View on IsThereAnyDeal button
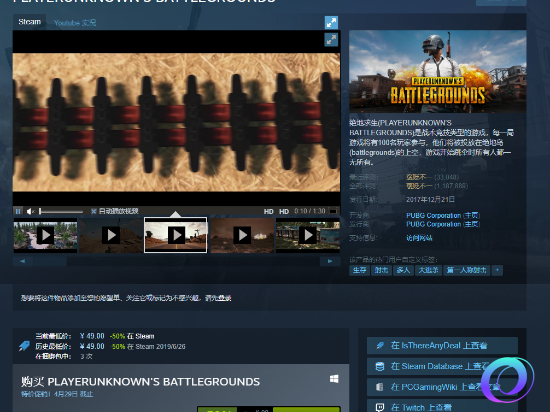Screen dimensions: 550x412 point(442,346)
